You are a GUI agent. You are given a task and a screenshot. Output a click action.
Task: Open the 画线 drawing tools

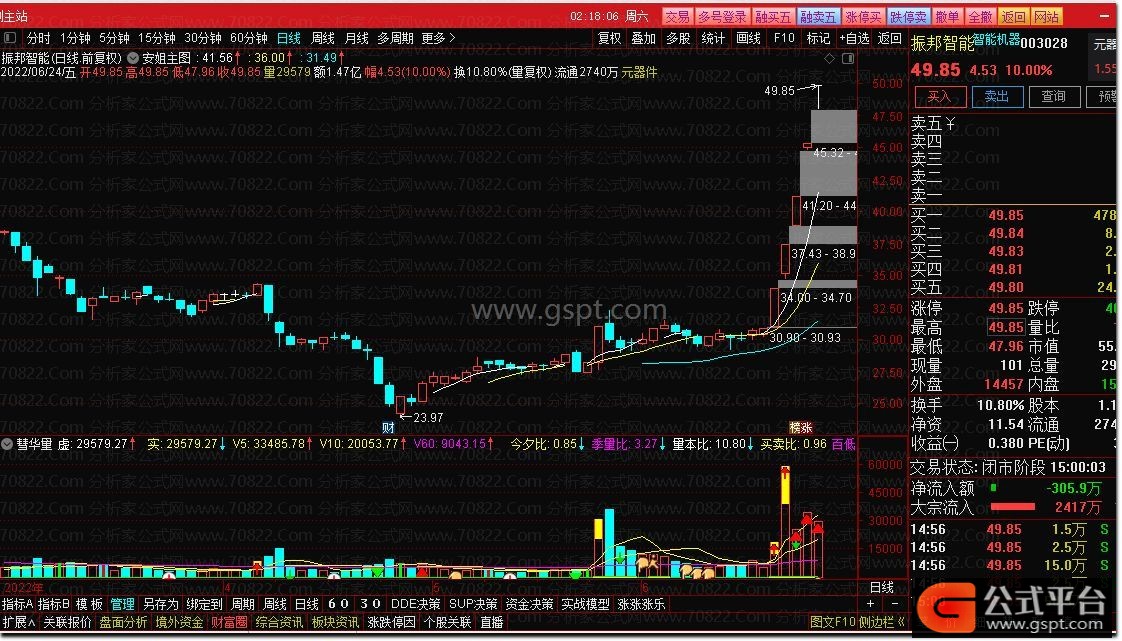[748, 38]
